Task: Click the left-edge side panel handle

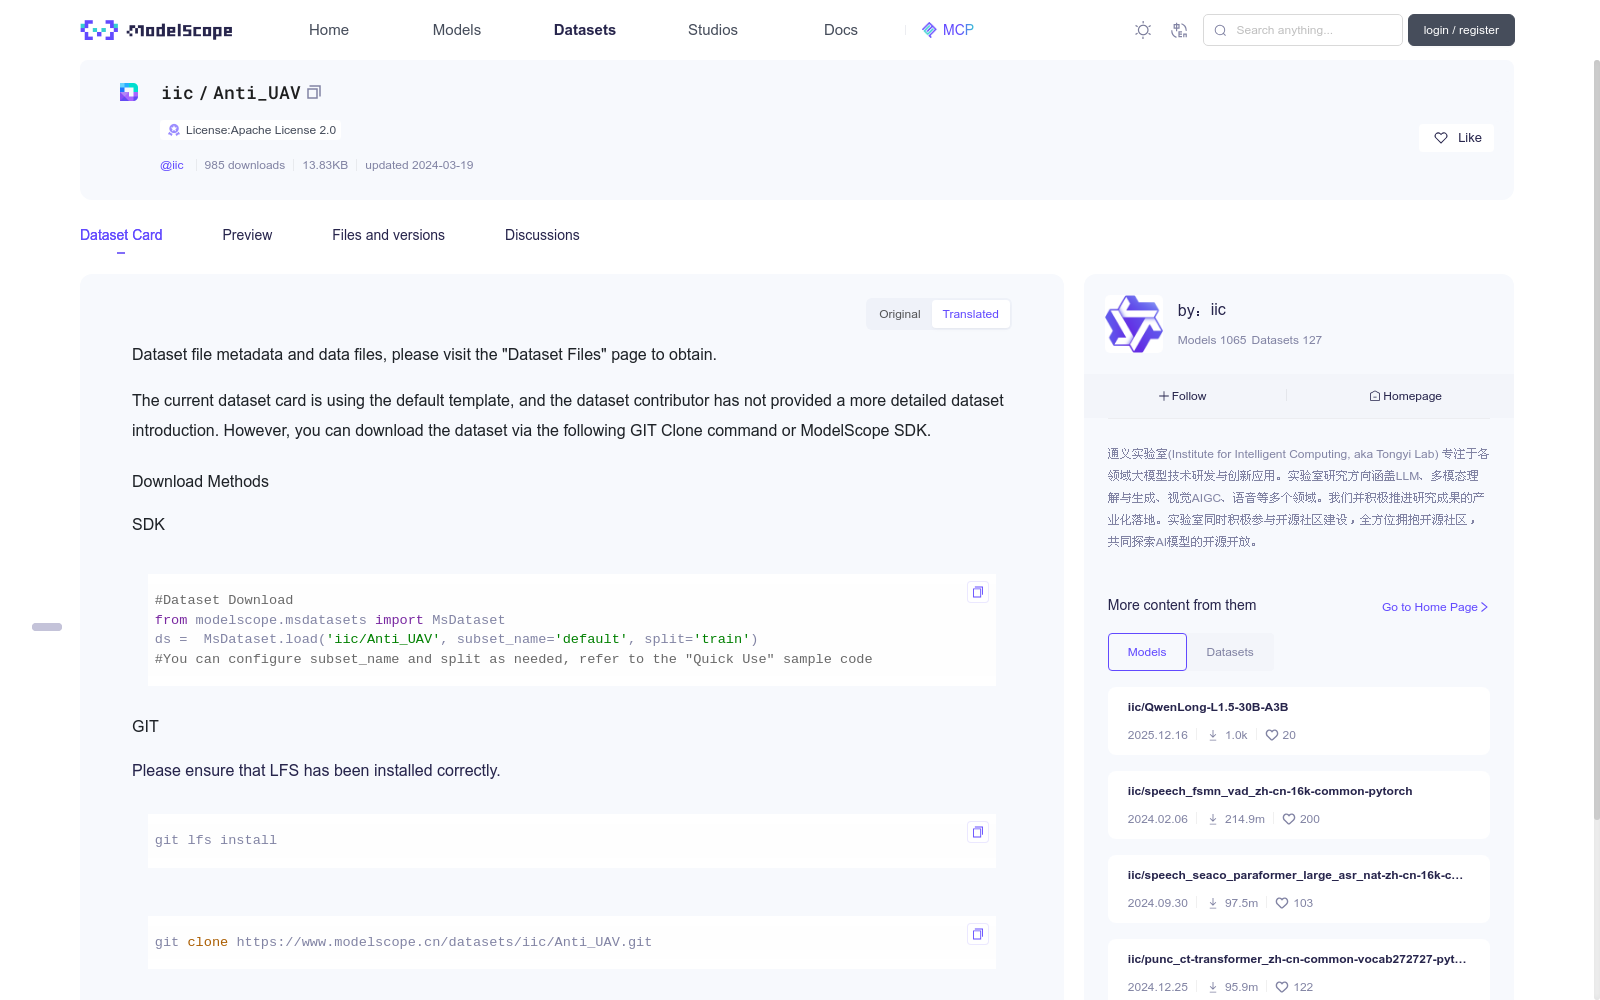Action: point(47,627)
